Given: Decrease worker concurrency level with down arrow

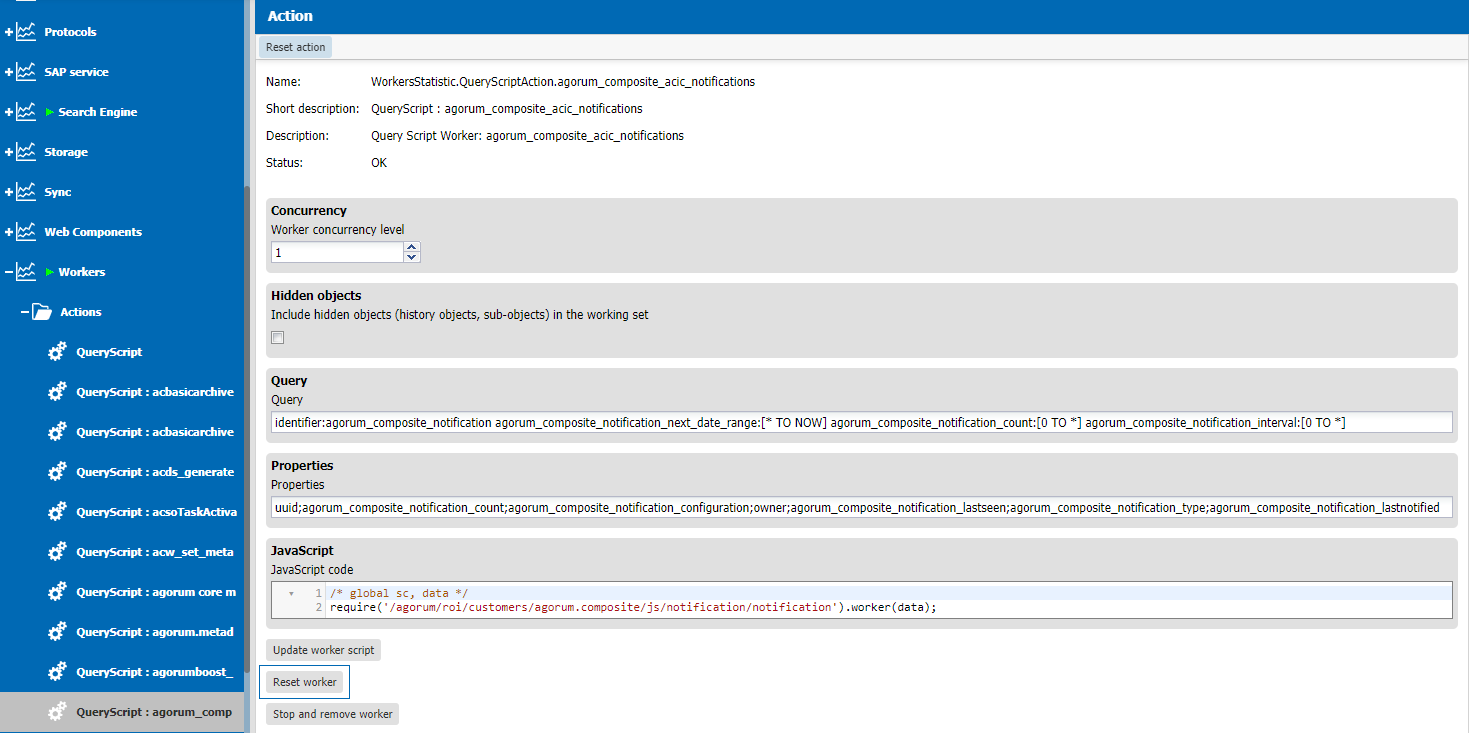Looking at the screenshot, I should tap(412, 258).
